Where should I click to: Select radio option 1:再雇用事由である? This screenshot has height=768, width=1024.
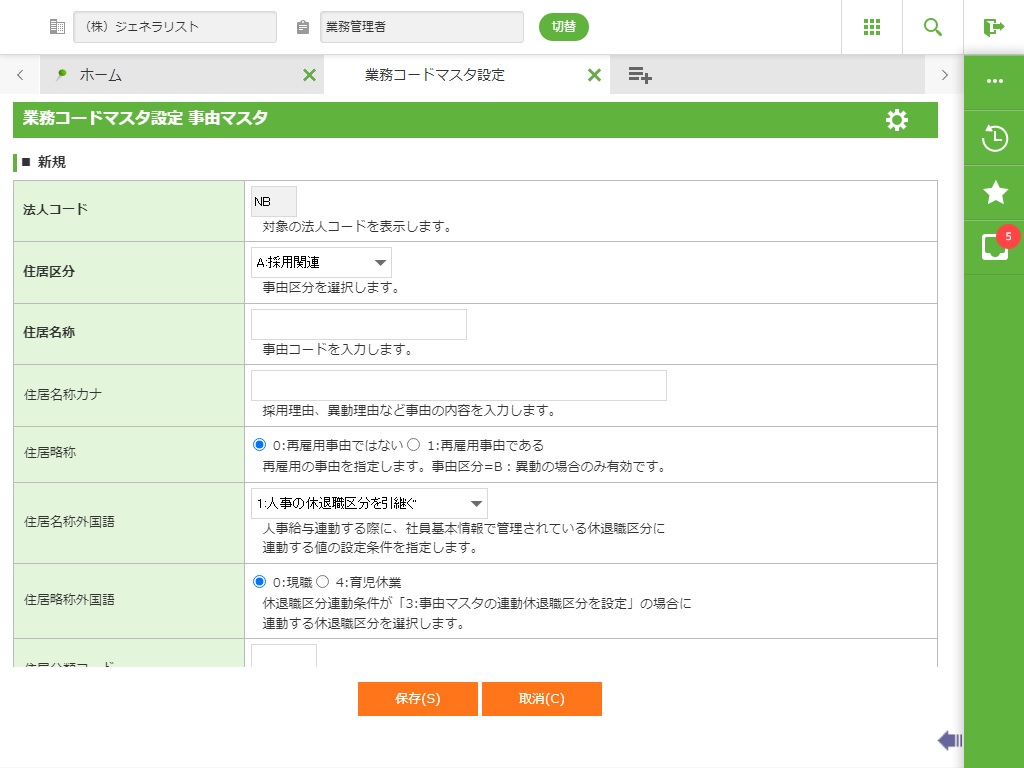413,445
